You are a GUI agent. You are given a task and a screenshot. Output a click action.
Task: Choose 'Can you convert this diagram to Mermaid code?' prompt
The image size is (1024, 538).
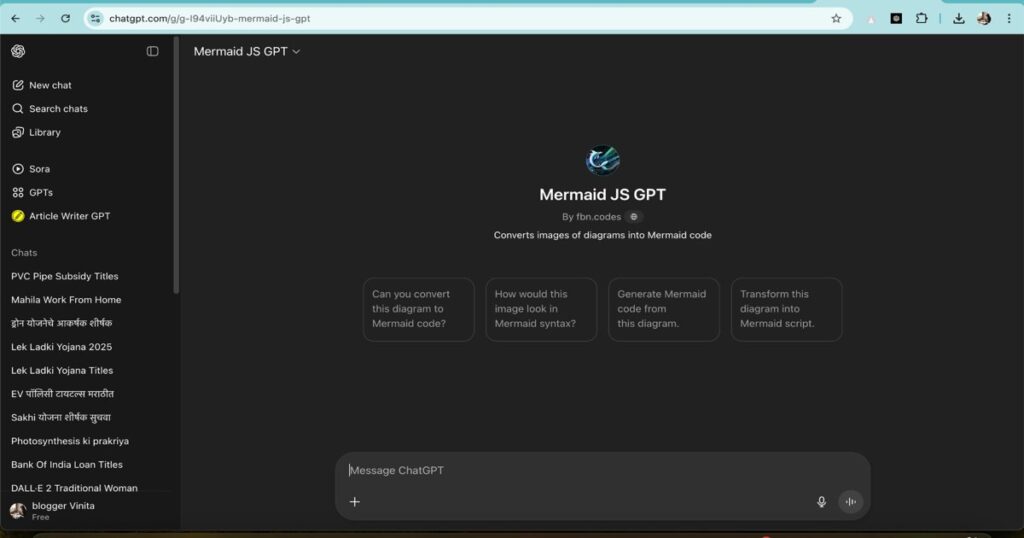419,309
